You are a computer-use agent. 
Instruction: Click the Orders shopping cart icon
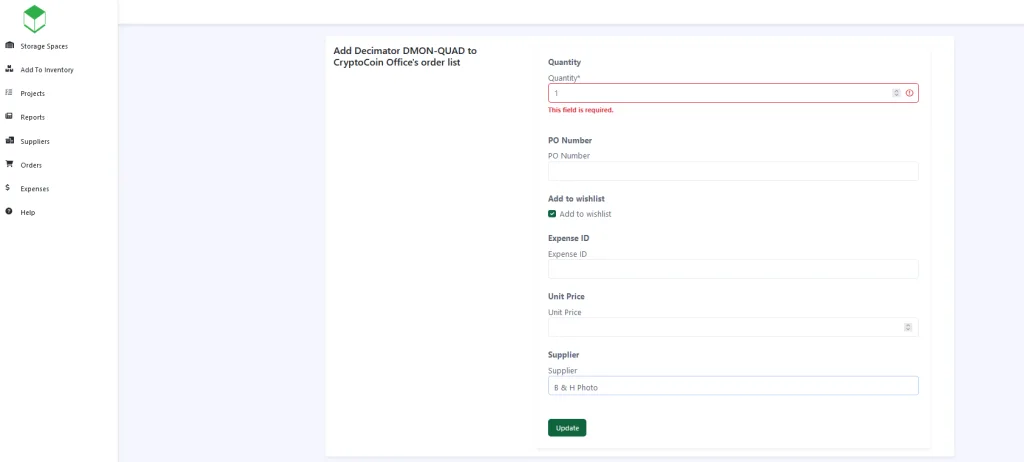tap(9, 164)
